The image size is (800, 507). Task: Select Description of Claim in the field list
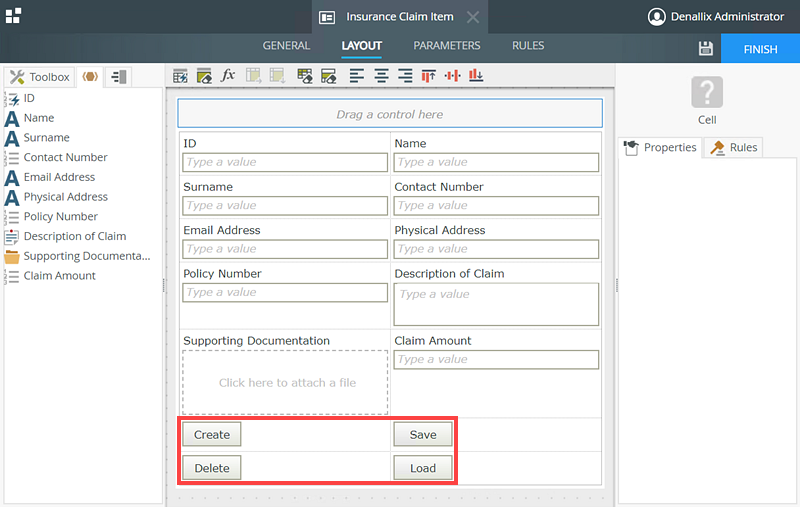[75, 236]
